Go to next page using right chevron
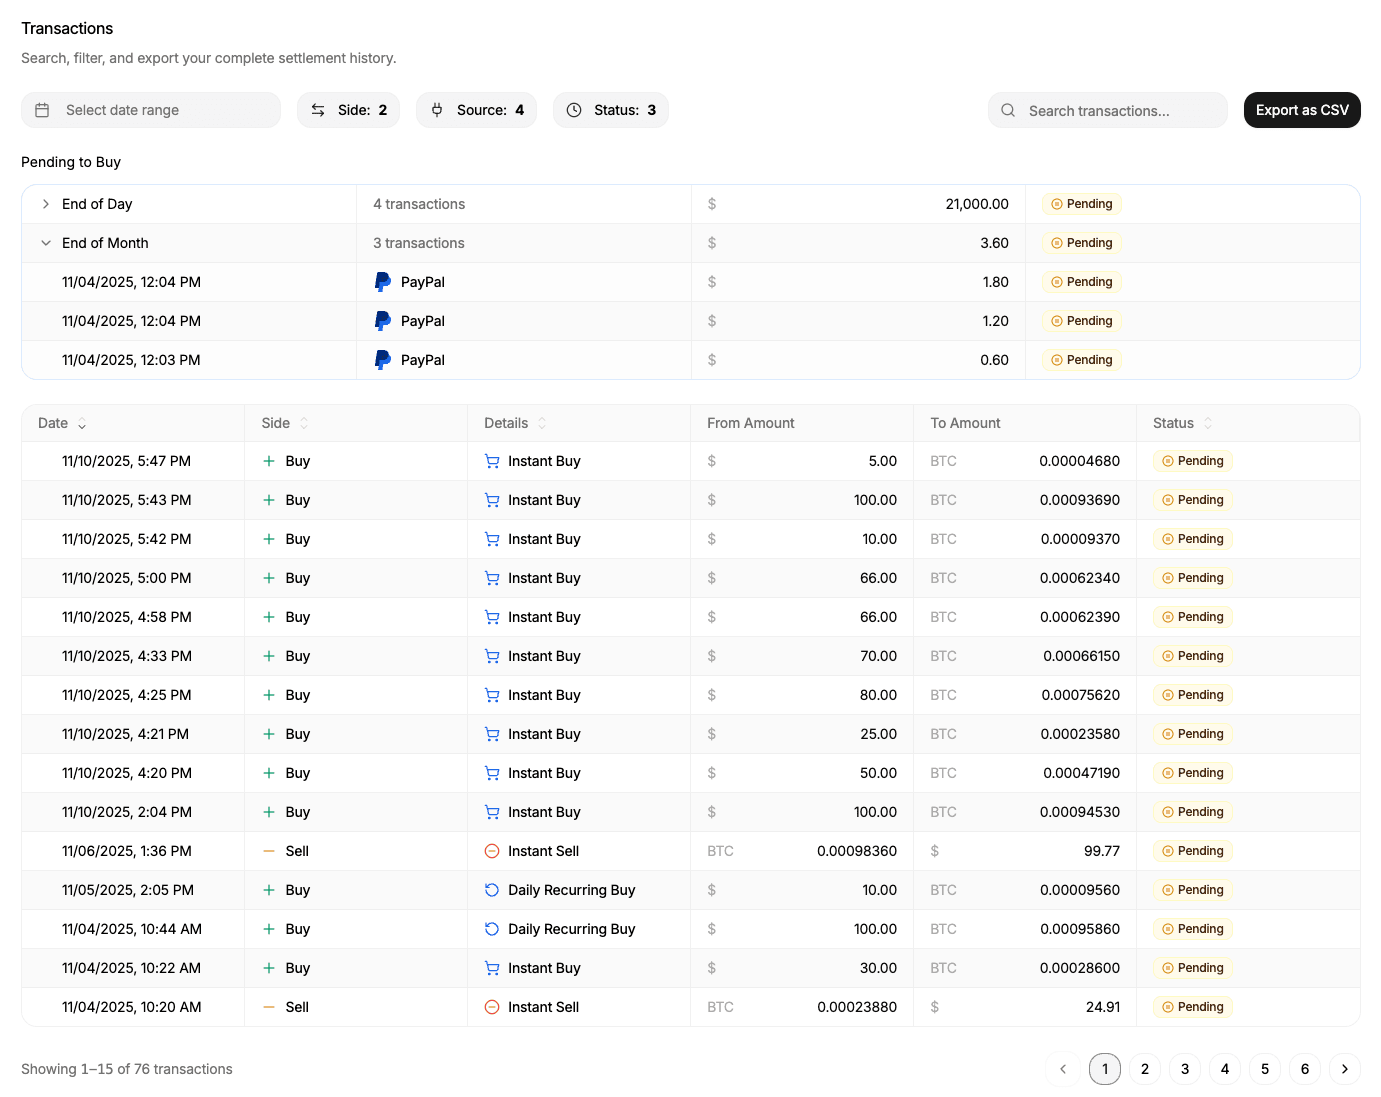The height and width of the screenshot is (1097, 1381). point(1345,1069)
